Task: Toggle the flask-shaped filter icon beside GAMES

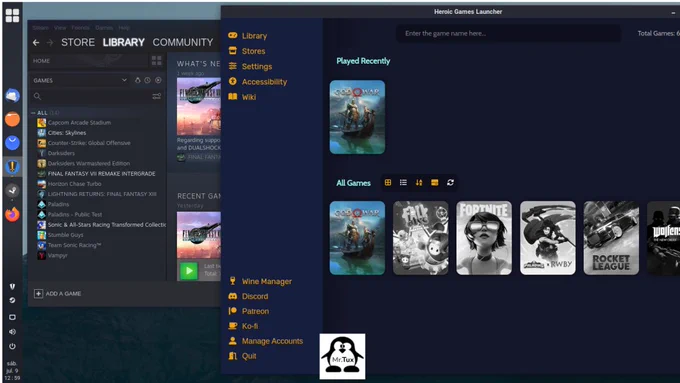Action: (x=137, y=80)
